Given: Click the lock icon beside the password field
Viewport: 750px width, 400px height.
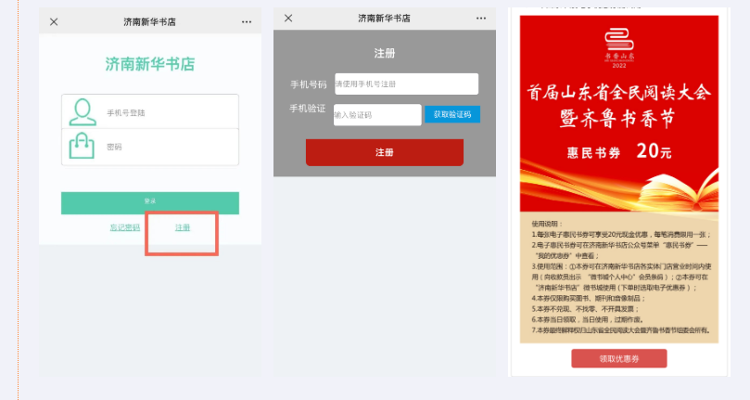Looking at the screenshot, I should [81, 145].
